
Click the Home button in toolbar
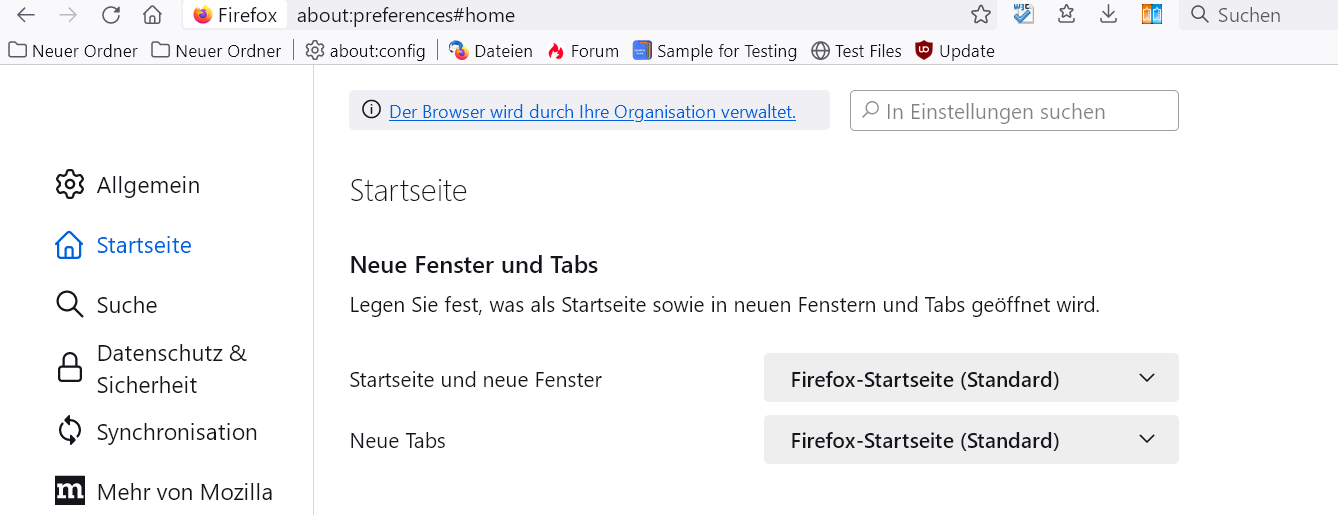coord(152,15)
